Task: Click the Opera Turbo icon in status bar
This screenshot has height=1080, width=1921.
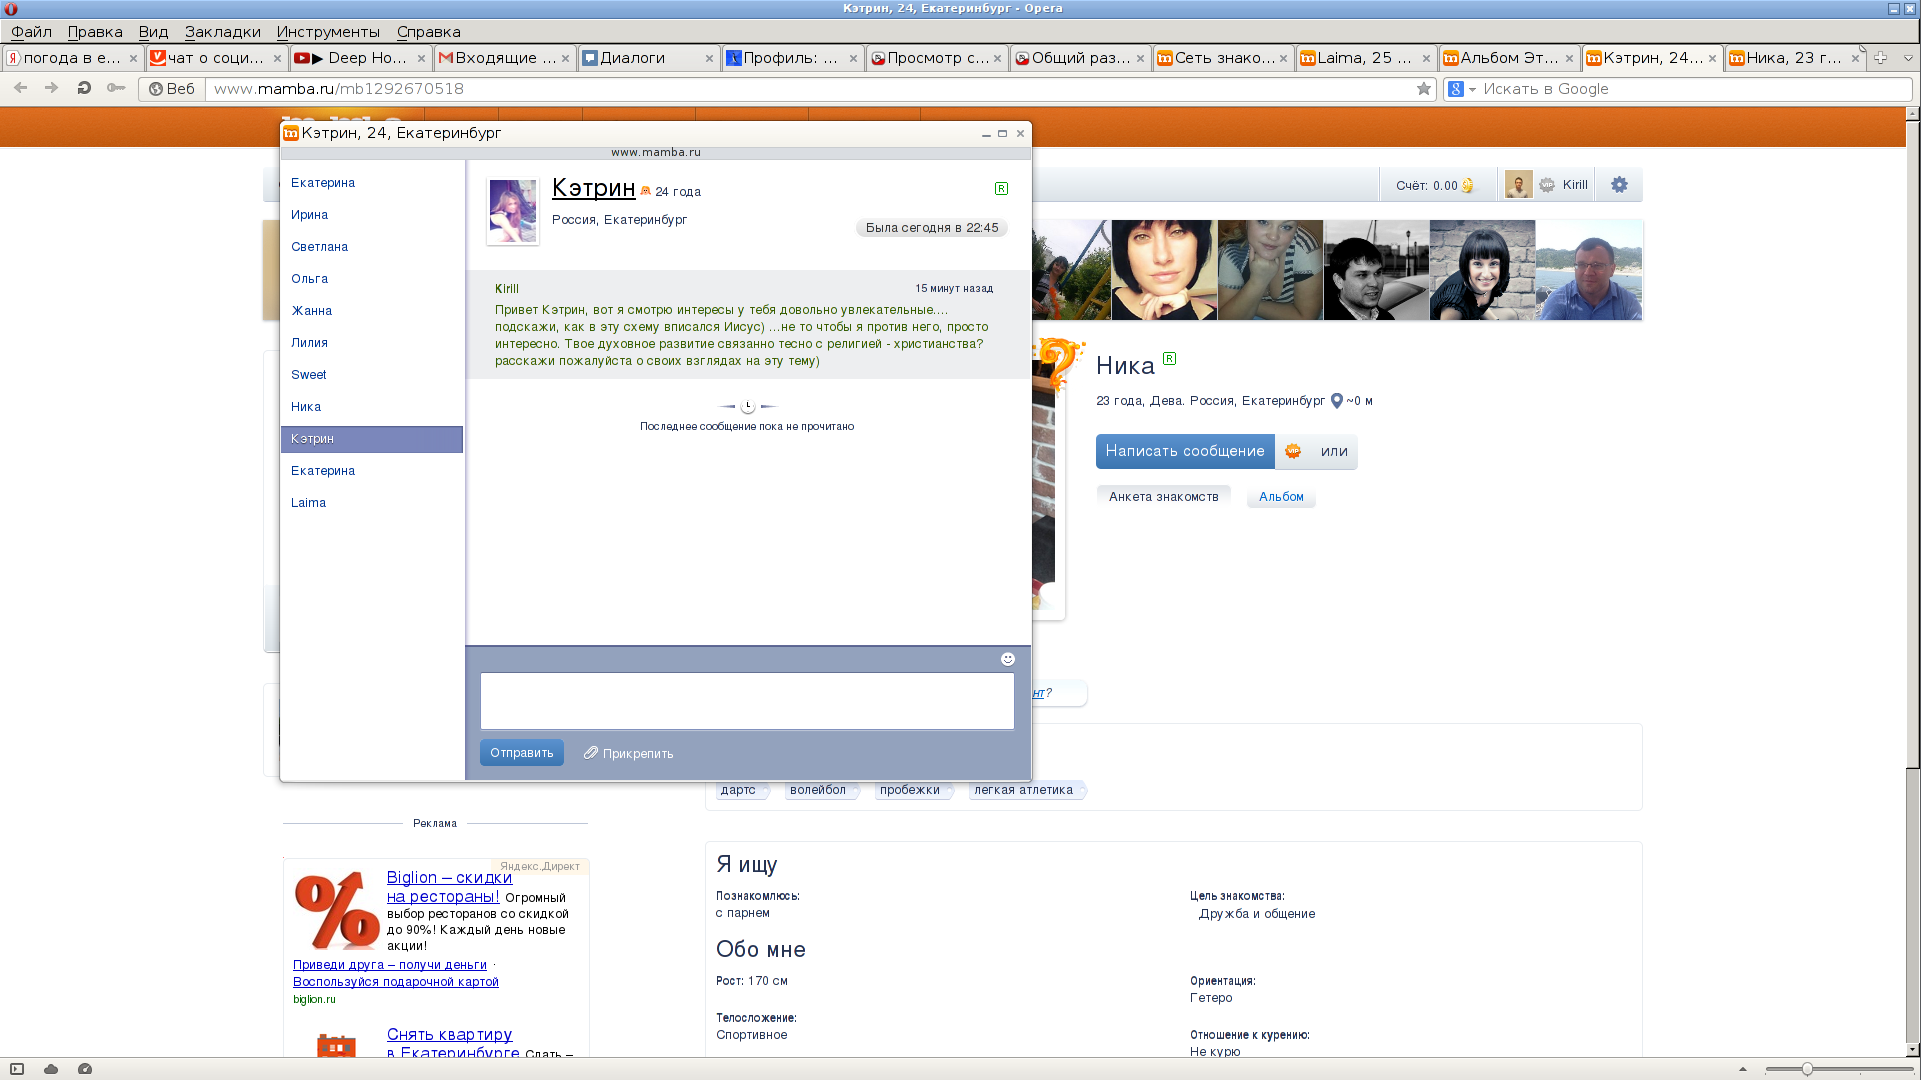Action: [85, 1069]
